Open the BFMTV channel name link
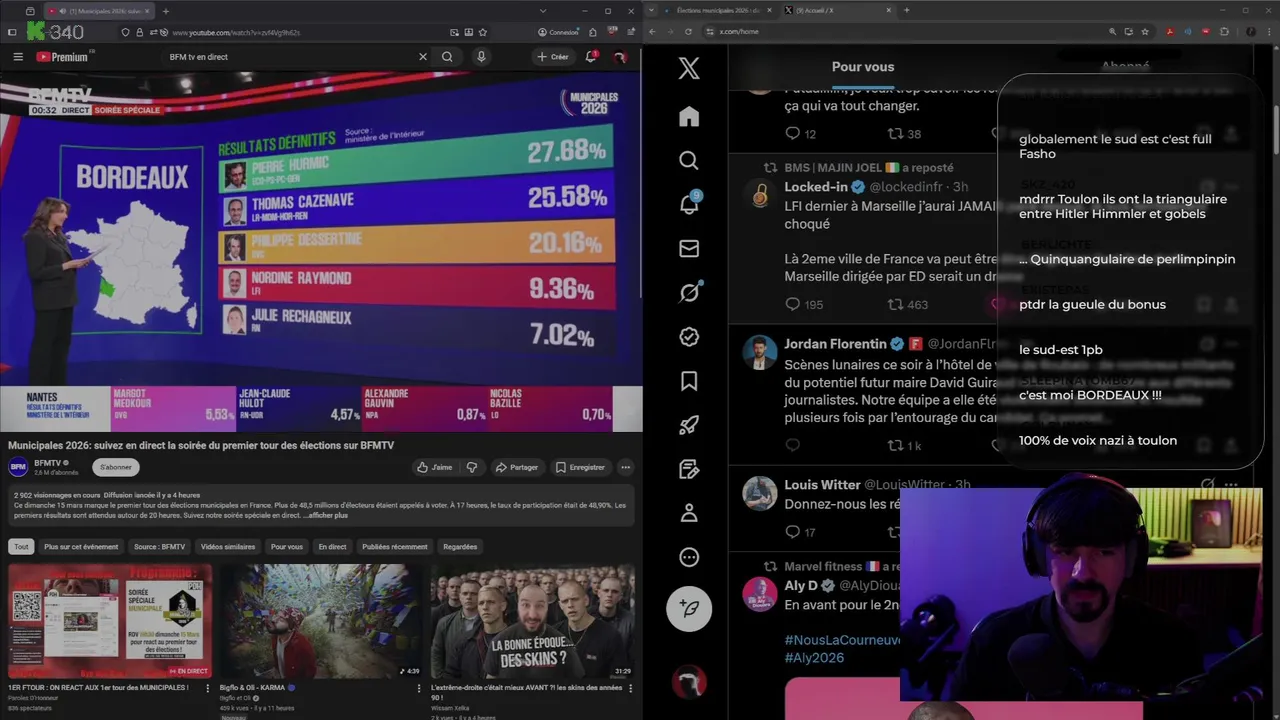Viewport: 1280px width, 720px height. tap(48, 463)
